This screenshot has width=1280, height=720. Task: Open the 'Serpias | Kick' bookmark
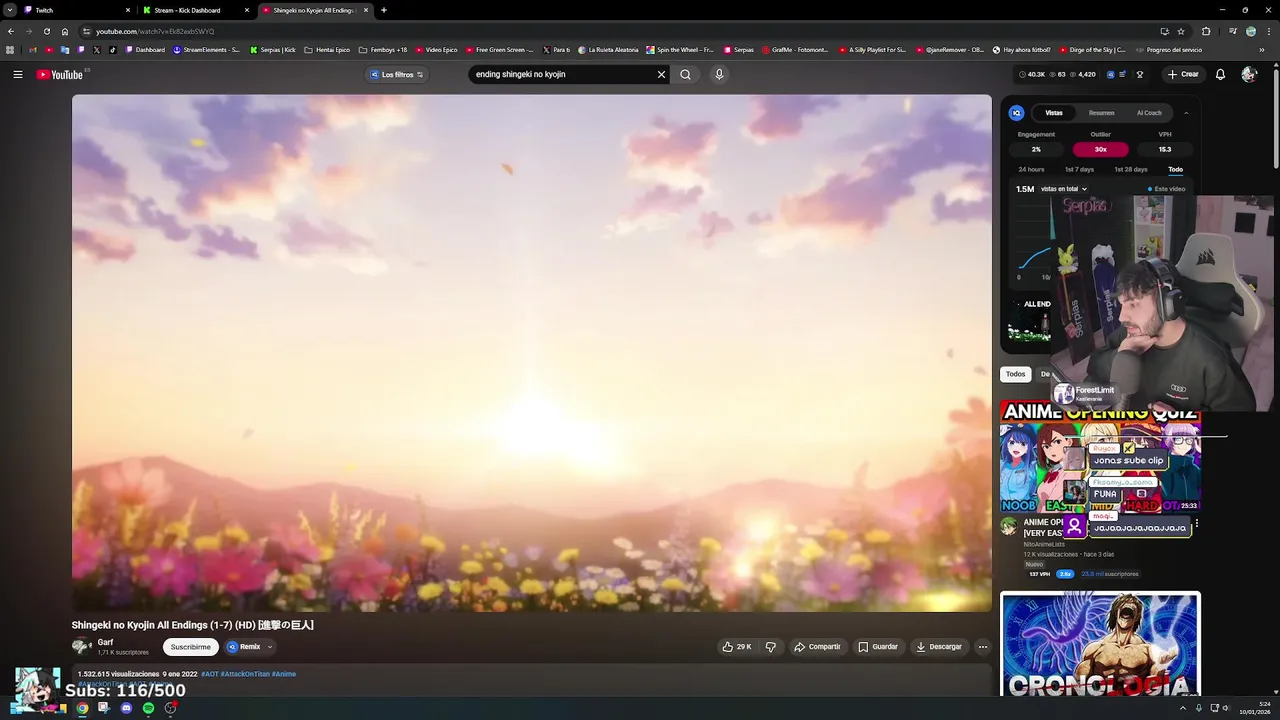click(273, 50)
